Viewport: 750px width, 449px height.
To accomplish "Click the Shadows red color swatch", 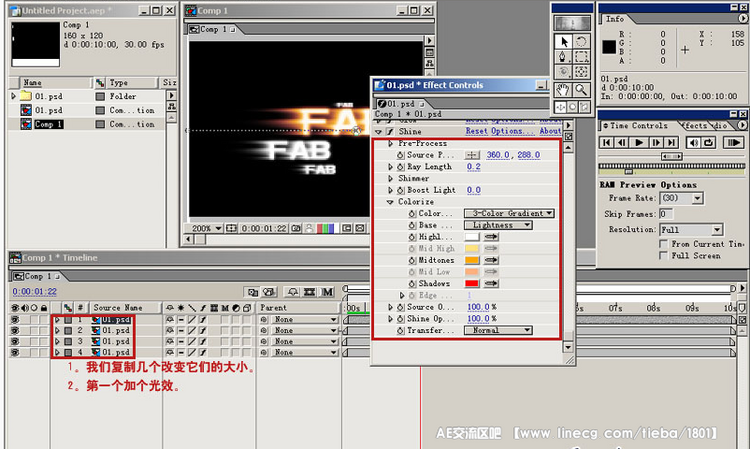I will click(x=472, y=284).
